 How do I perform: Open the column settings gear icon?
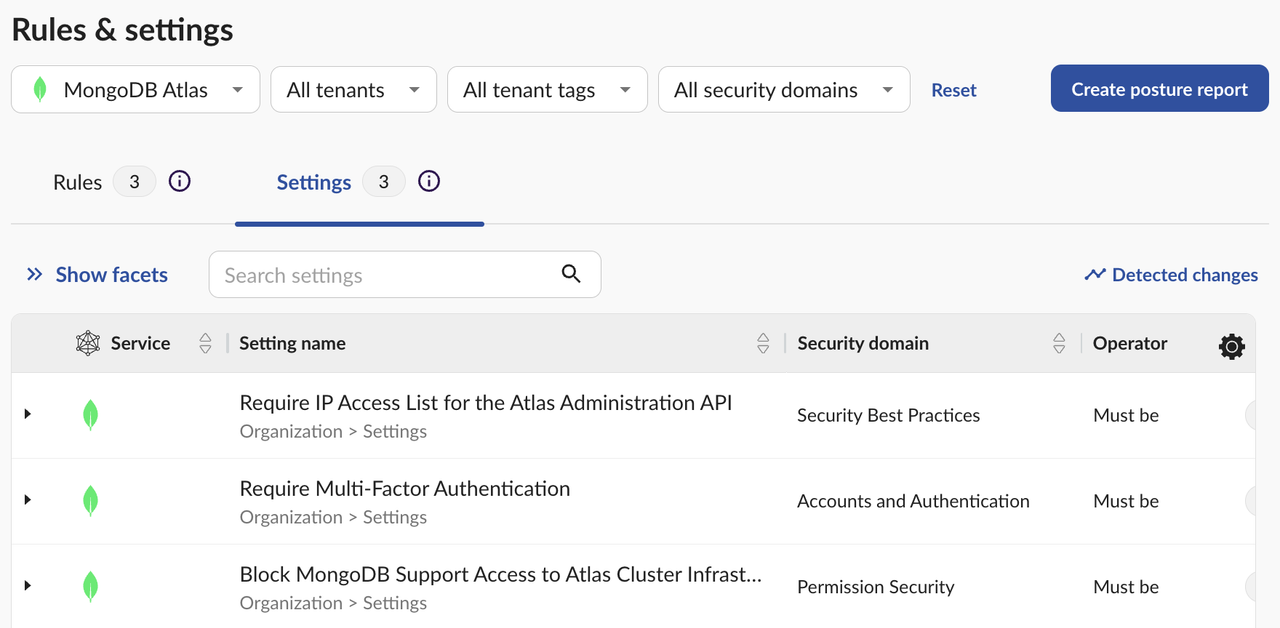[1232, 346]
